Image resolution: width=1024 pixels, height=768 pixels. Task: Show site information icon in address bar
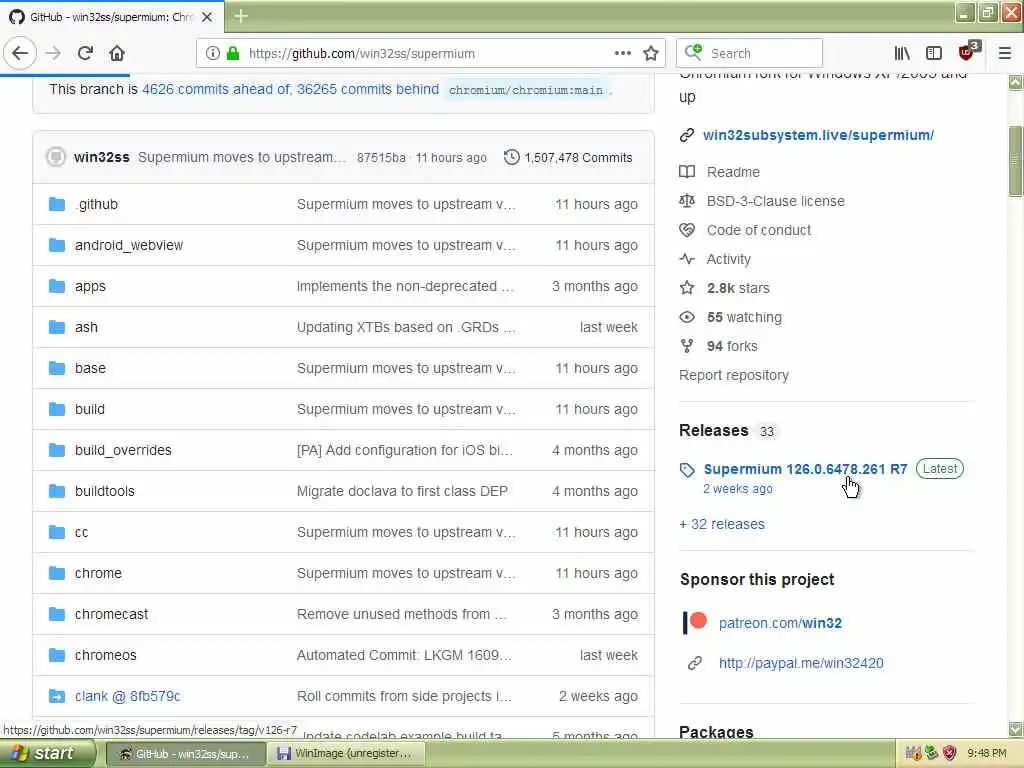[x=212, y=54]
